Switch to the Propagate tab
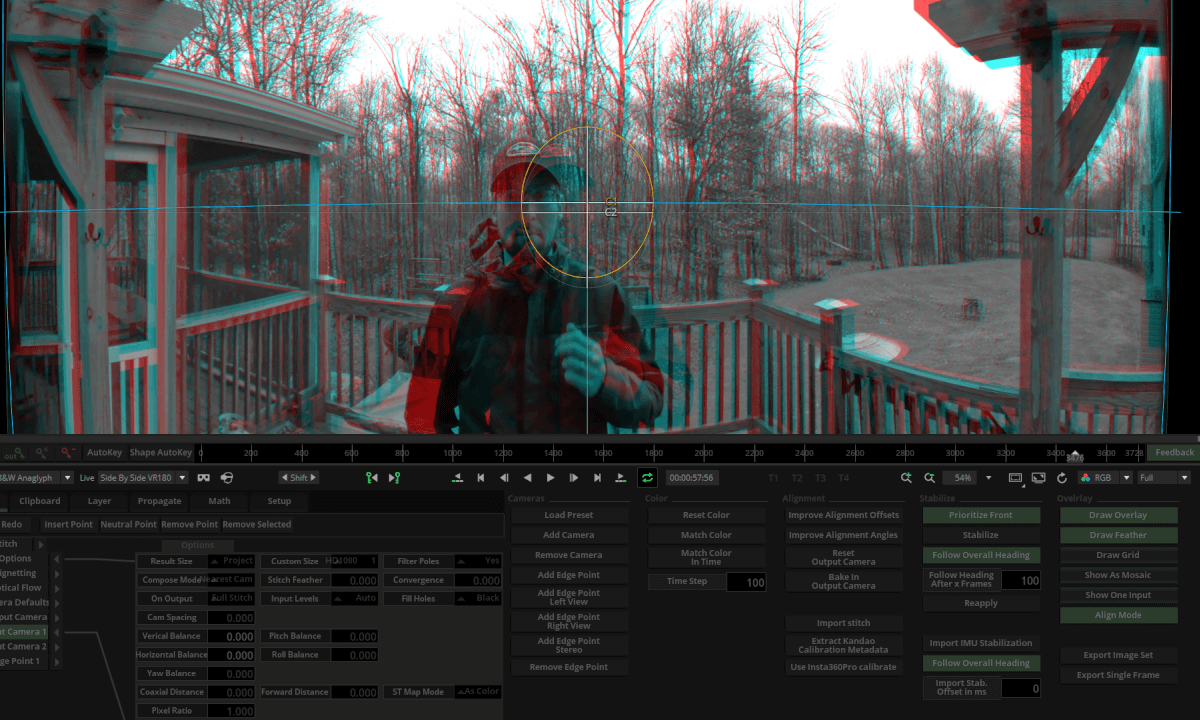 pos(159,501)
